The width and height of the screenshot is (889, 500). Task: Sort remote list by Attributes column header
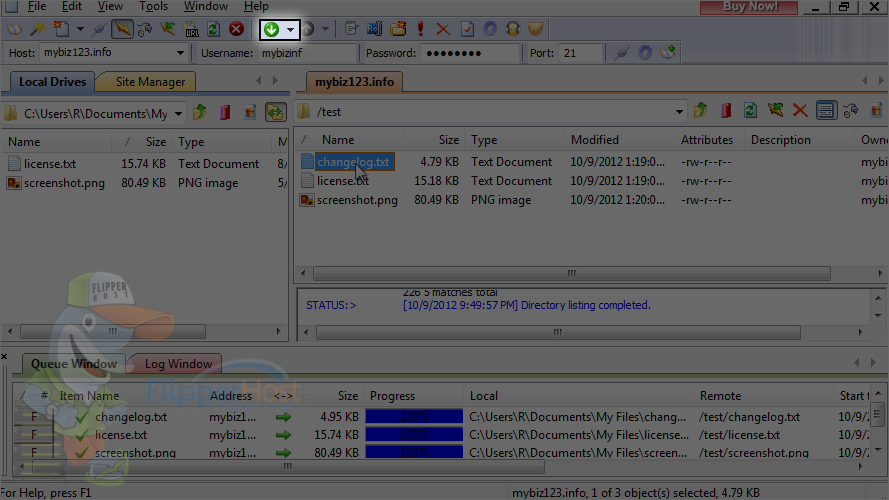pyautogui.click(x=709, y=139)
